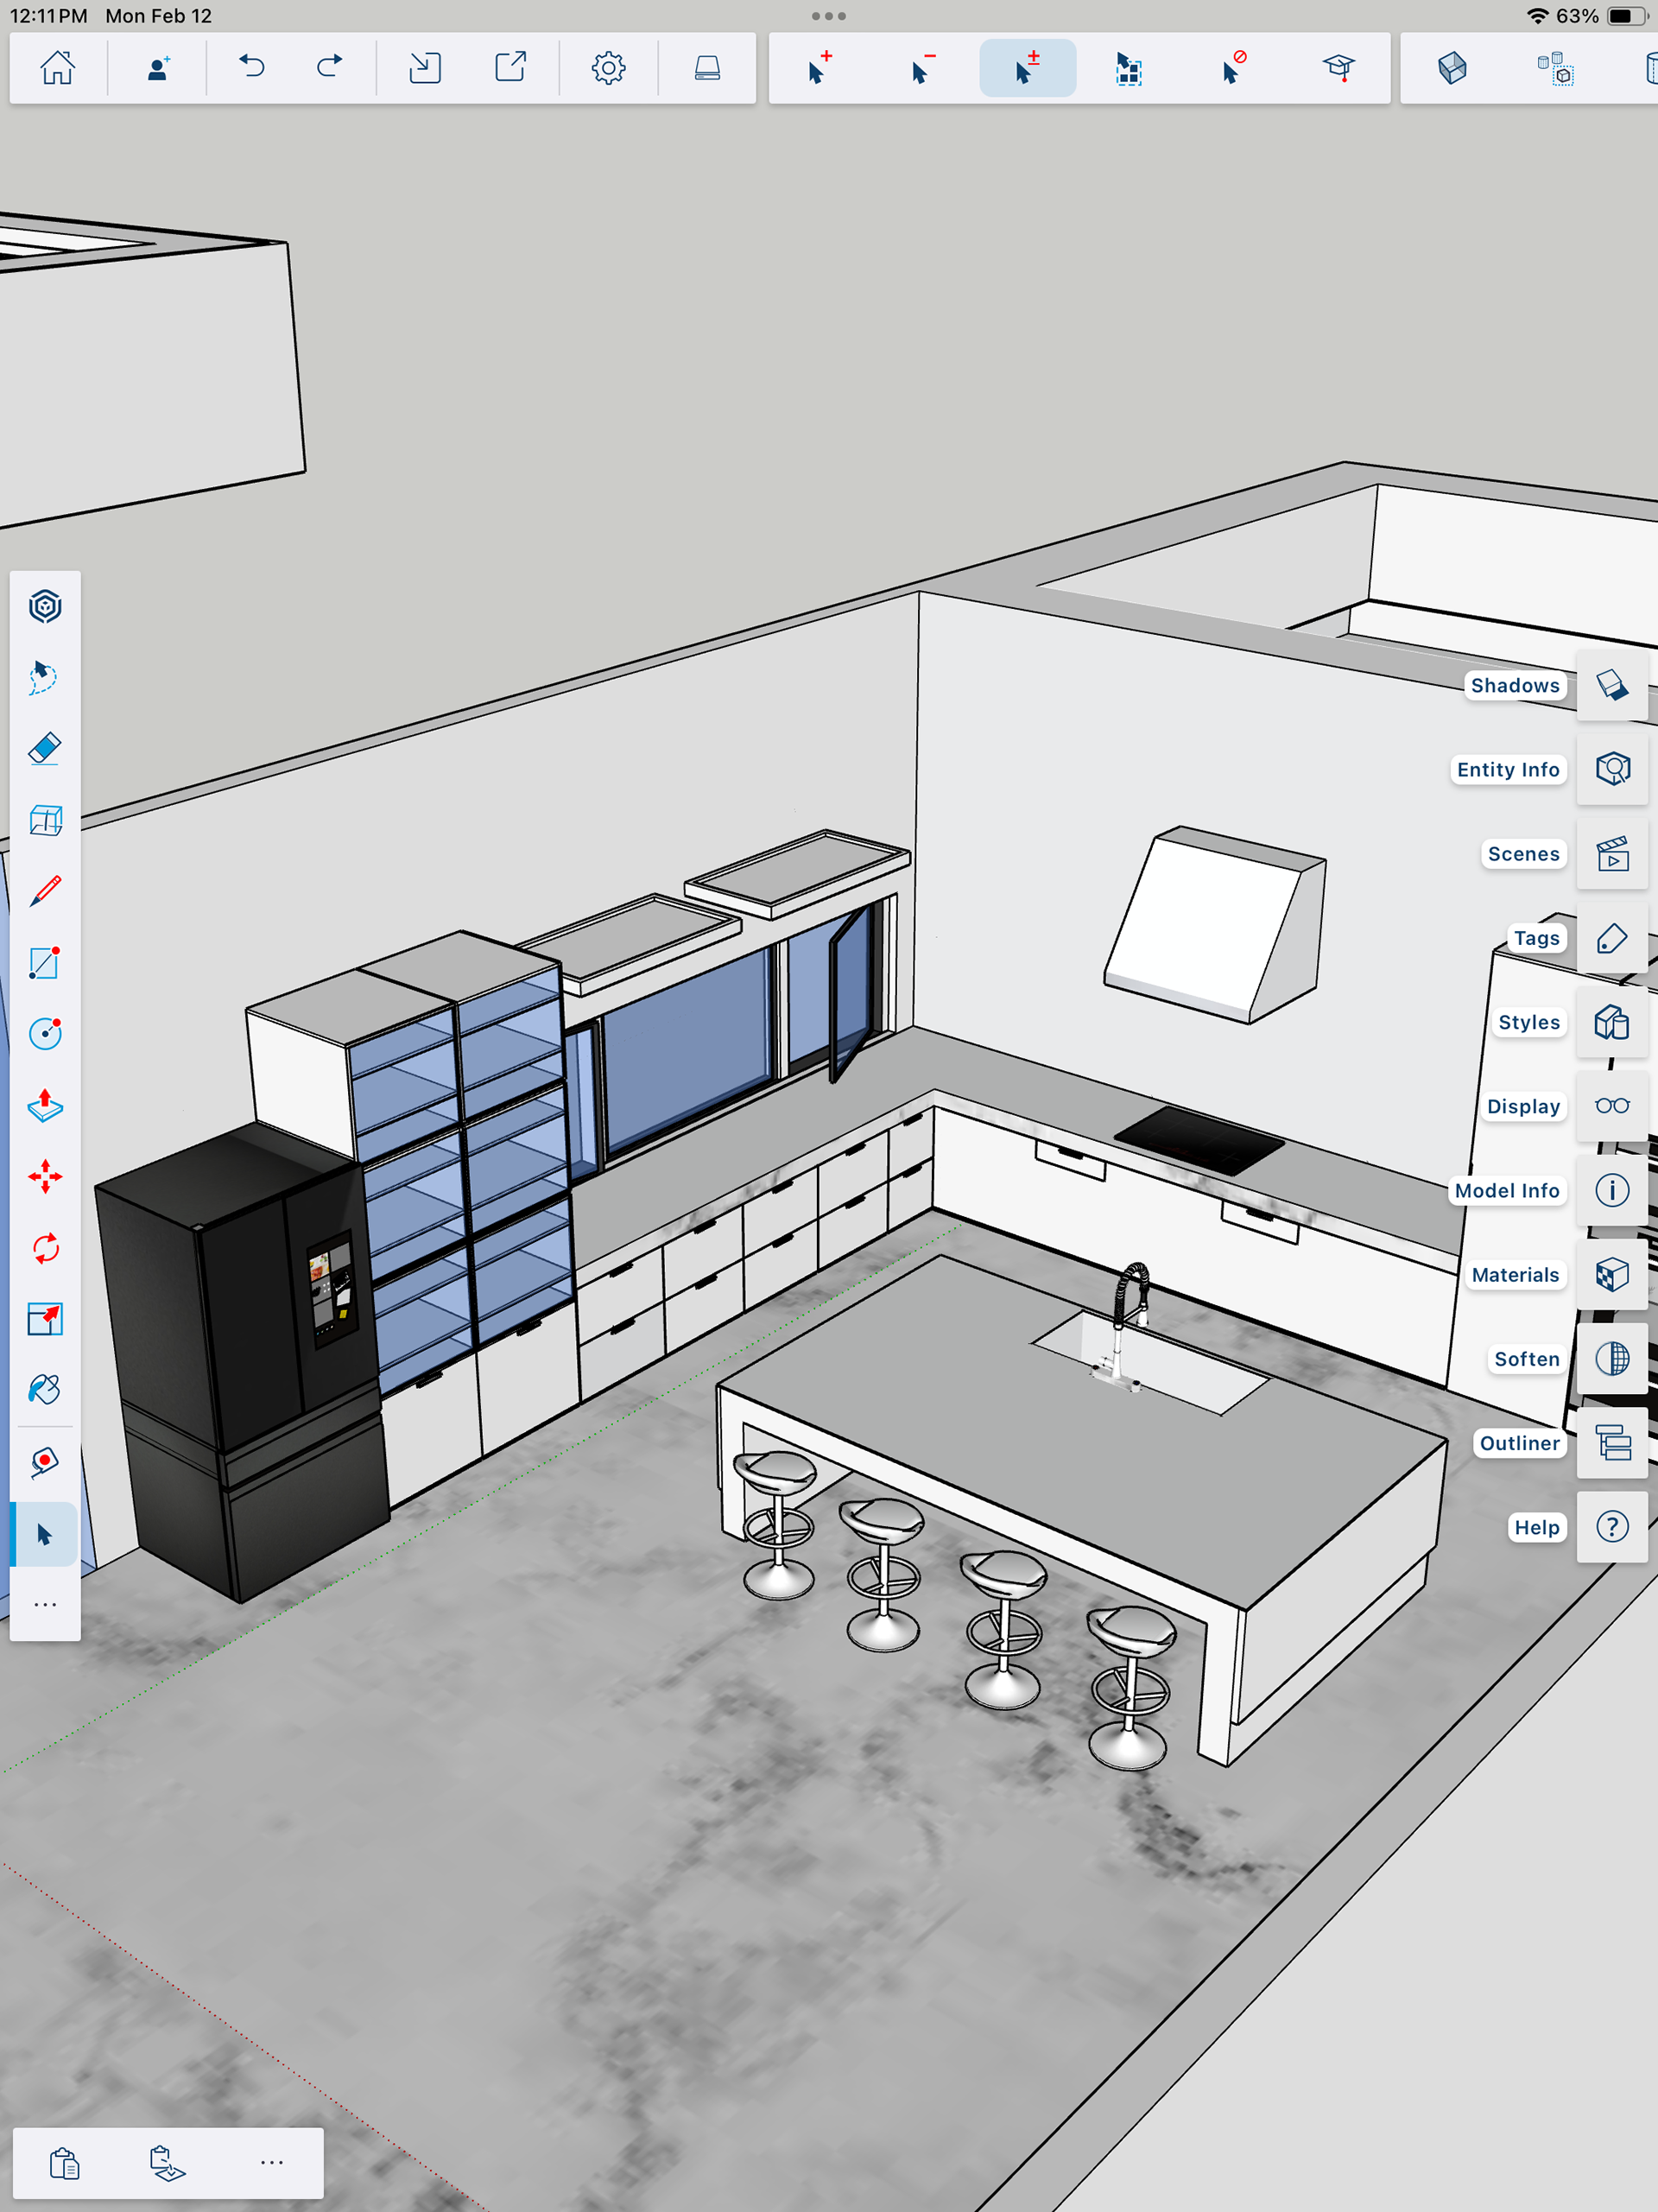This screenshot has width=1658, height=2212.
Task: Tap the three-dot multitasking control at top
Action: [829, 16]
